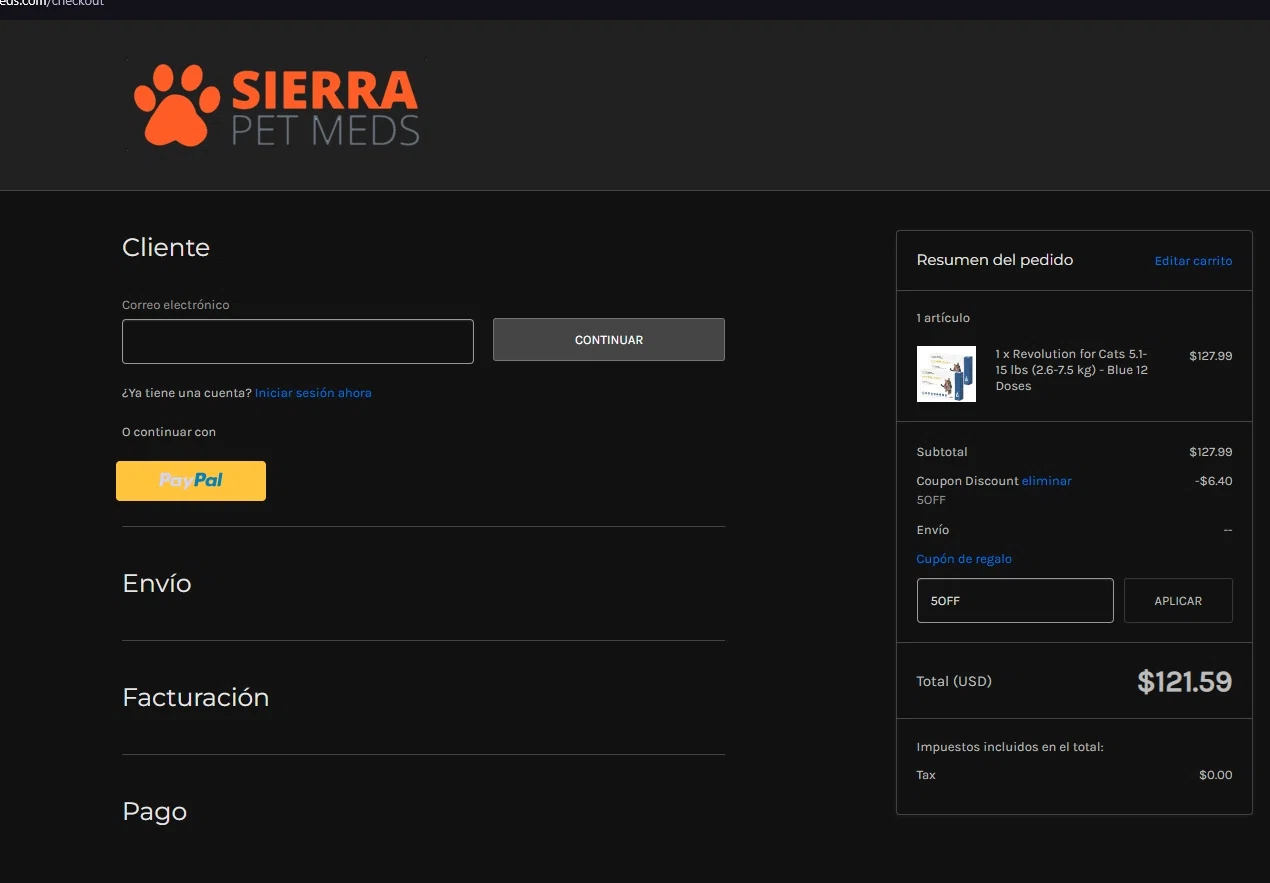
Task: Click the APLICAR coupon button
Action: click(x=1178, y=601)
